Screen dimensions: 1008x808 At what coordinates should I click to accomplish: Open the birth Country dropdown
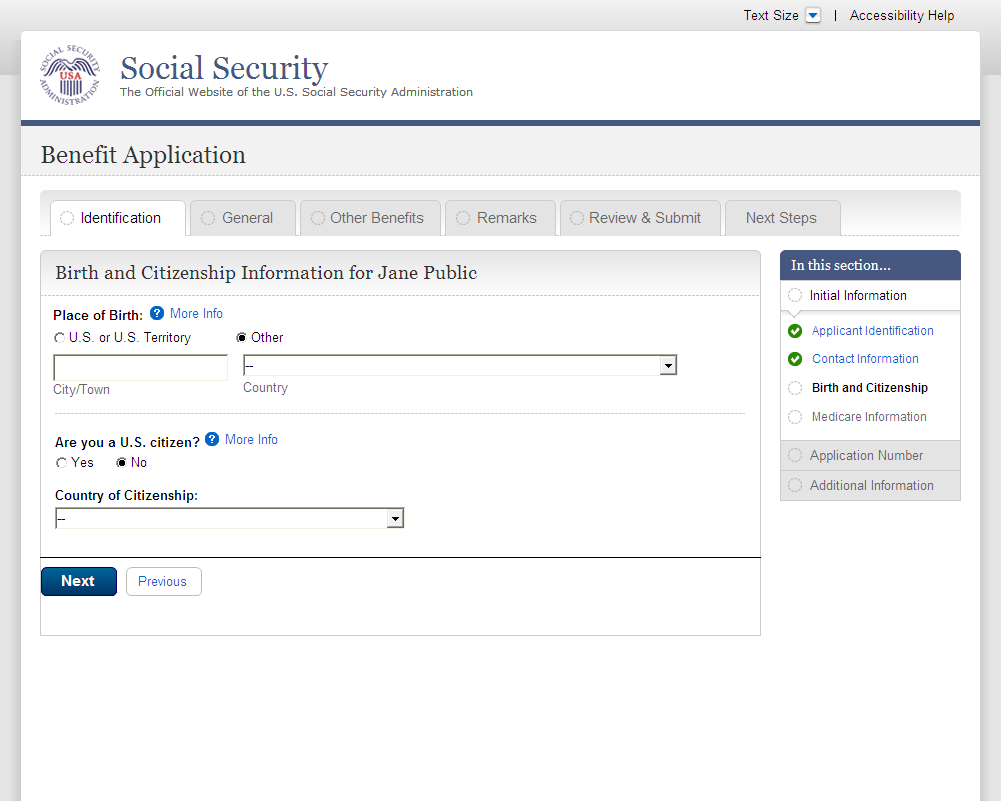pos(460,366)
